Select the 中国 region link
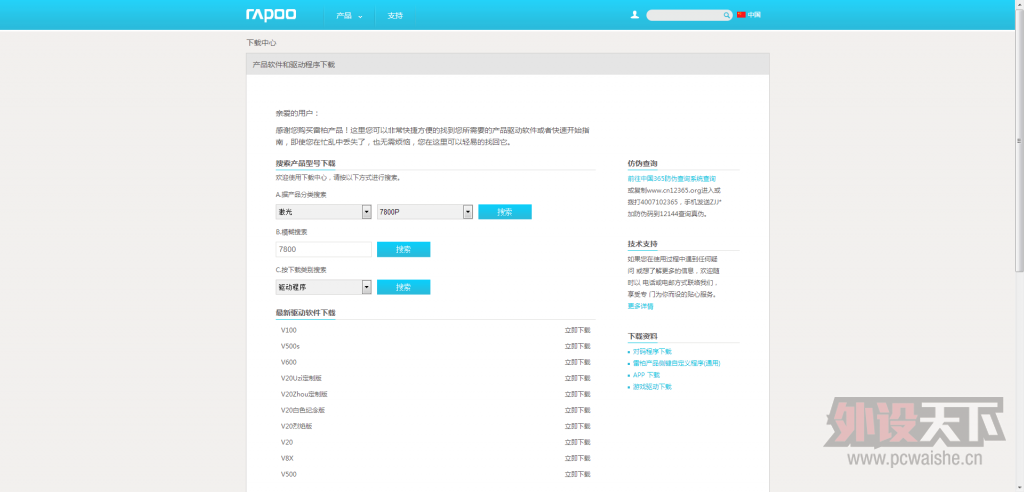Viewport: 1024px width, 492px height. pos(754,14)
